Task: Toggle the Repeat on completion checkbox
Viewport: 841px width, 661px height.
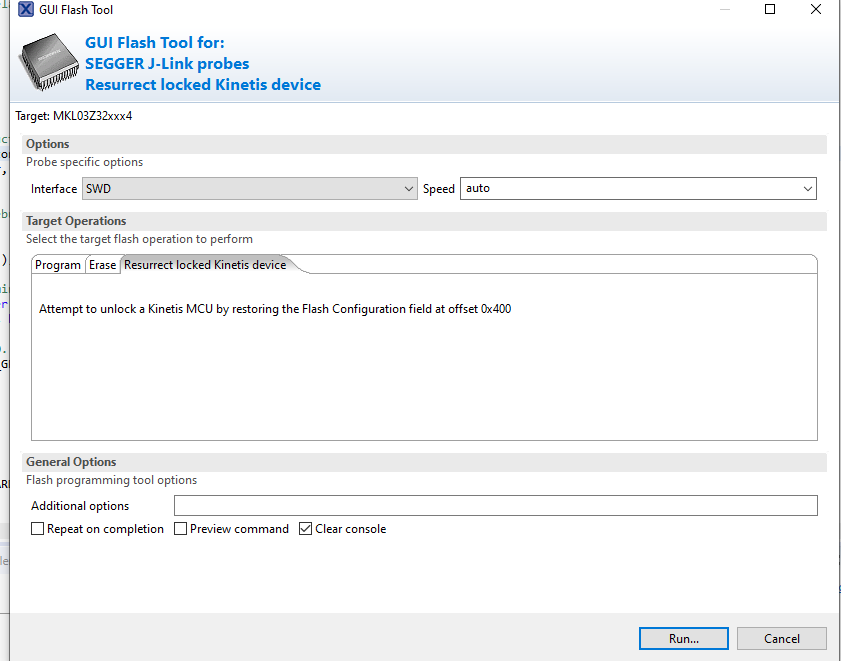Action: [x=38, y=529]
